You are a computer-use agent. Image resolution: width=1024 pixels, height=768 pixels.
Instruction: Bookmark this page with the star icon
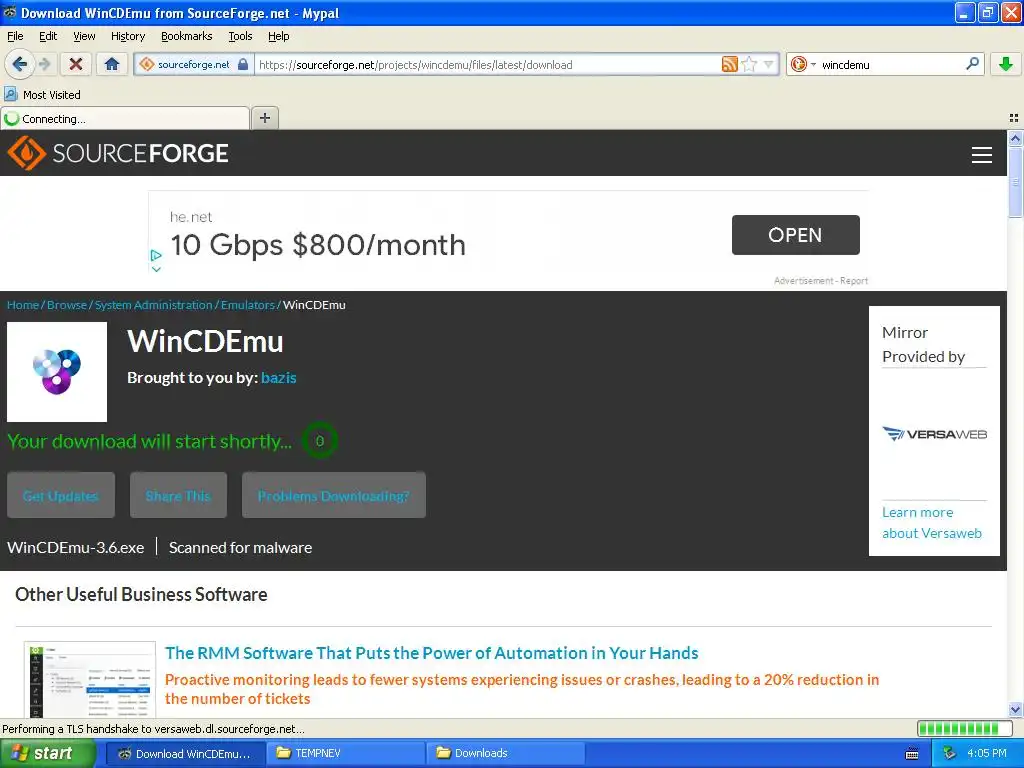[x=749, y=64]
